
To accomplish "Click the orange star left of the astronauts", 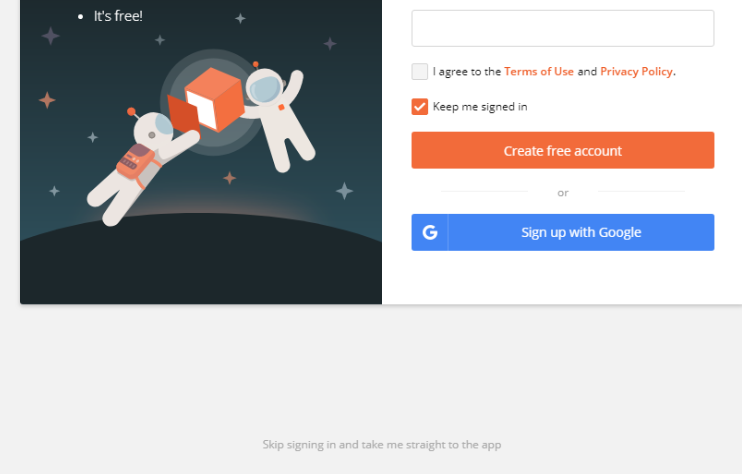I will click(x=46, y=100).
